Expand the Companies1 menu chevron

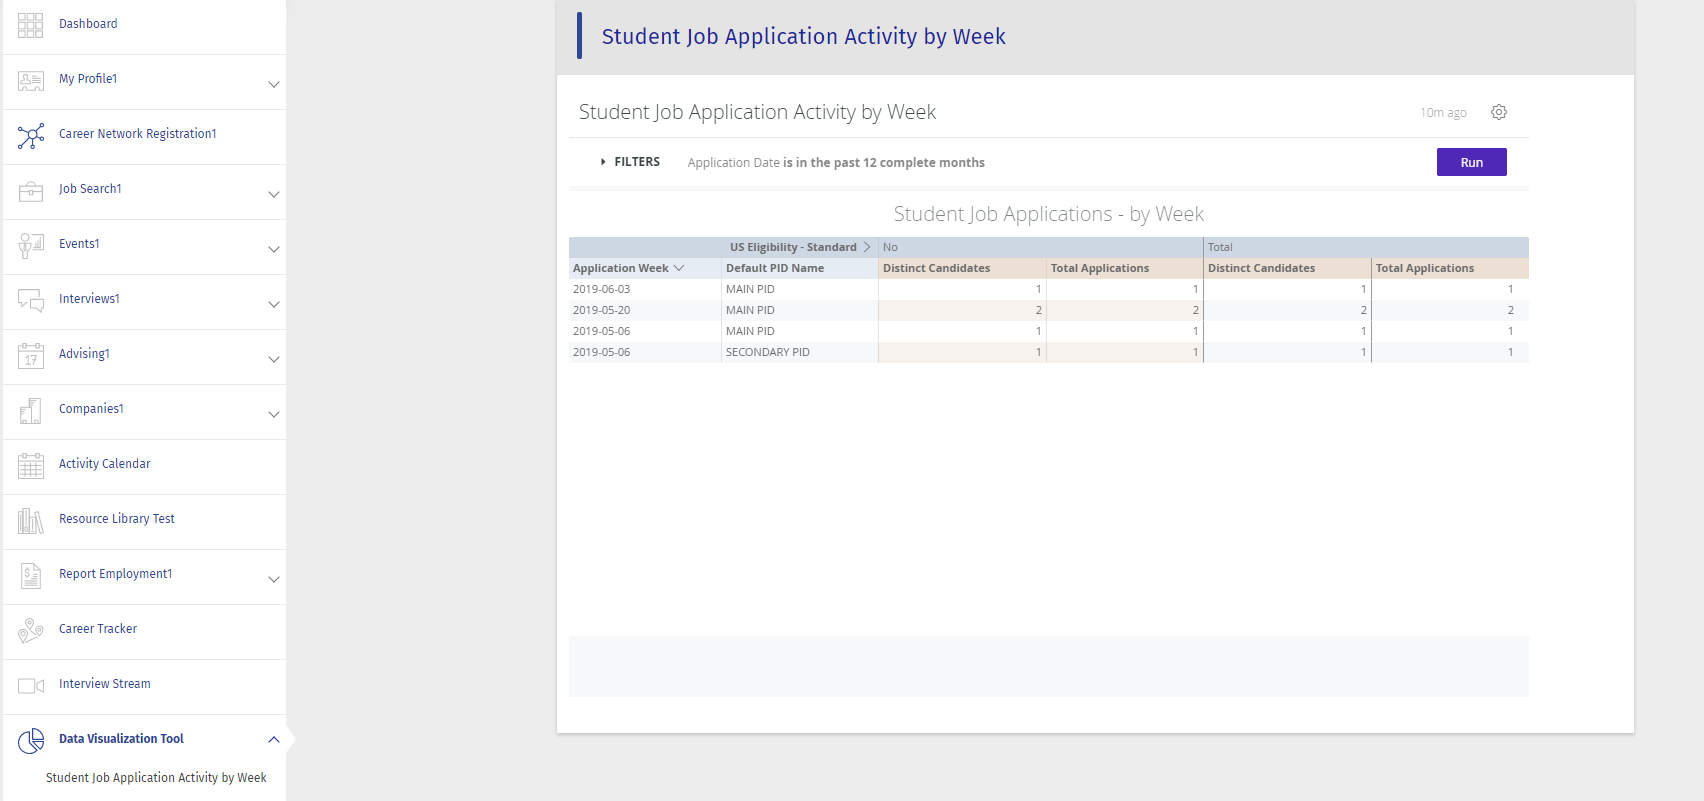[273, 414]
